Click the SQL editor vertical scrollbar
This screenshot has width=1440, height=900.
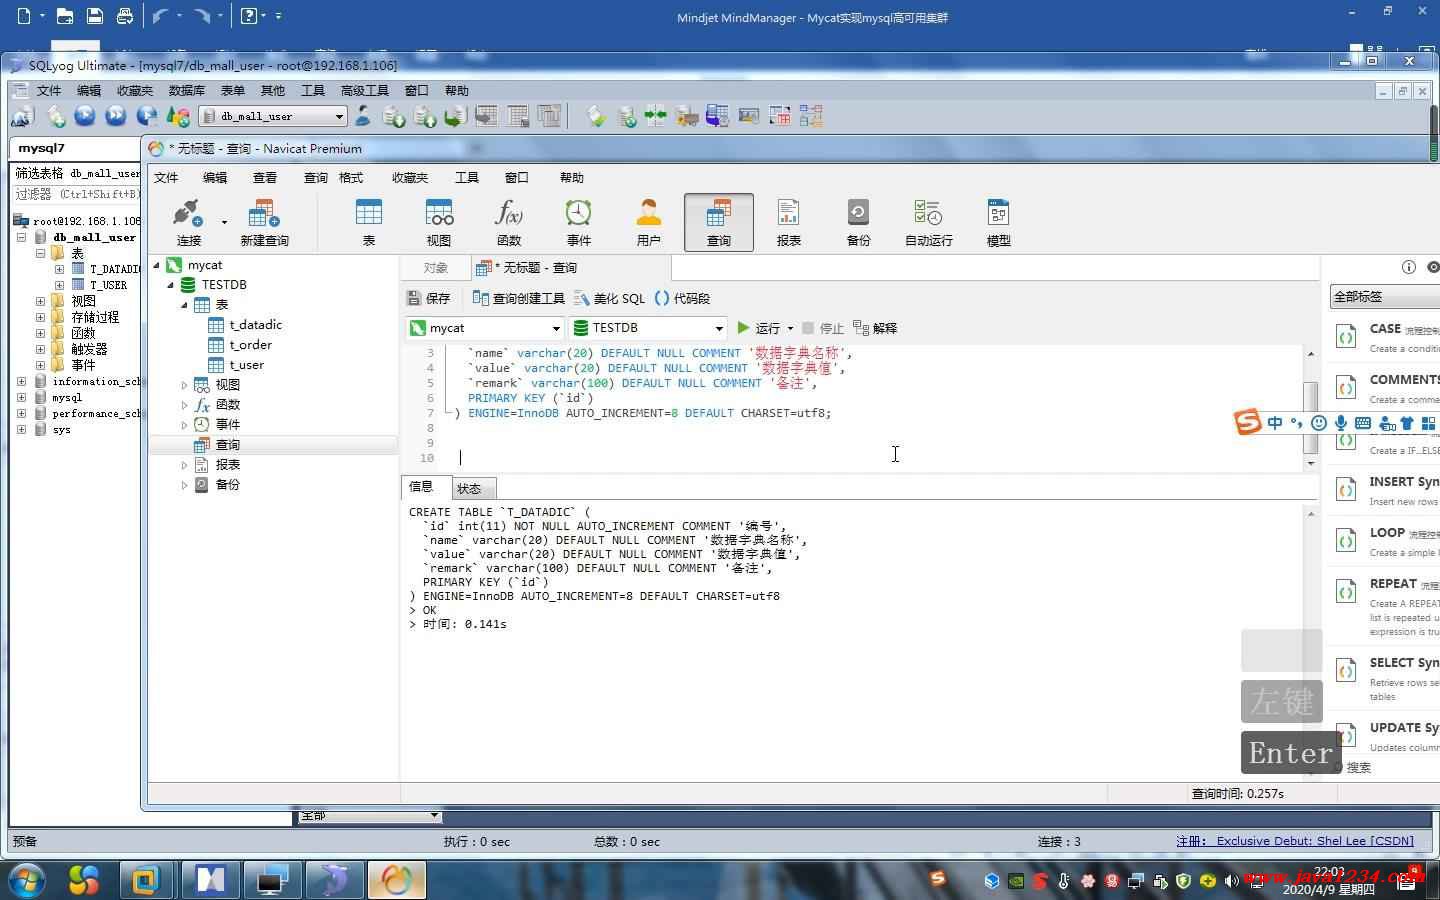coord(1310,407)
